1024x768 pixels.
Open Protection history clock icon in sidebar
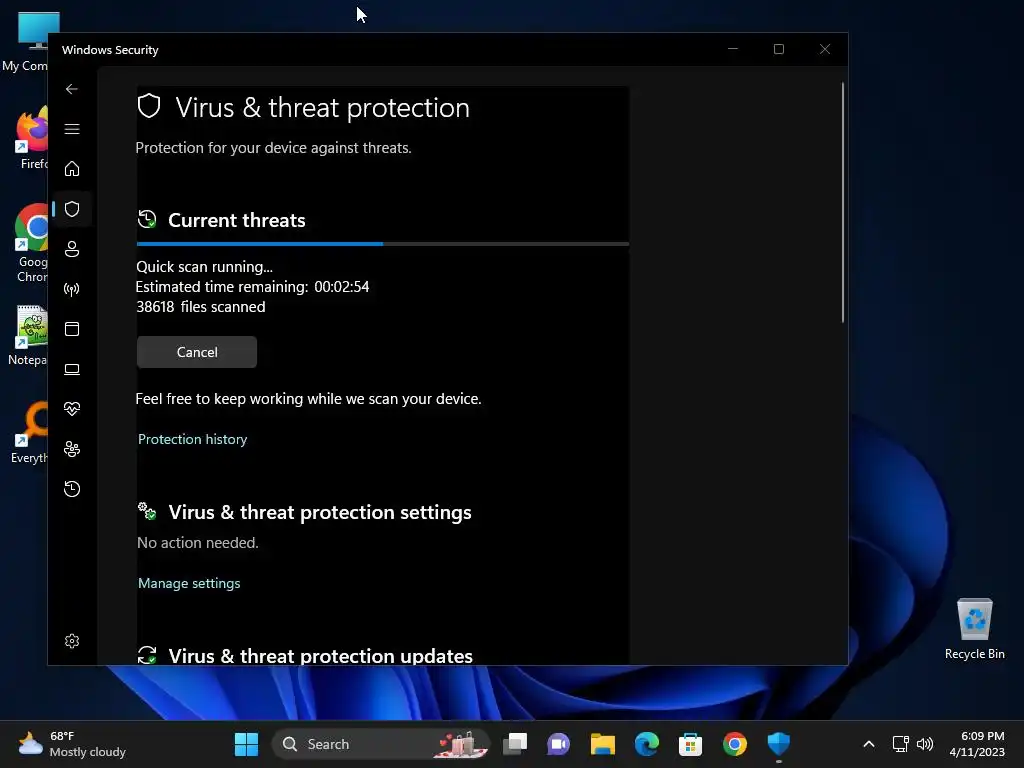72,489
